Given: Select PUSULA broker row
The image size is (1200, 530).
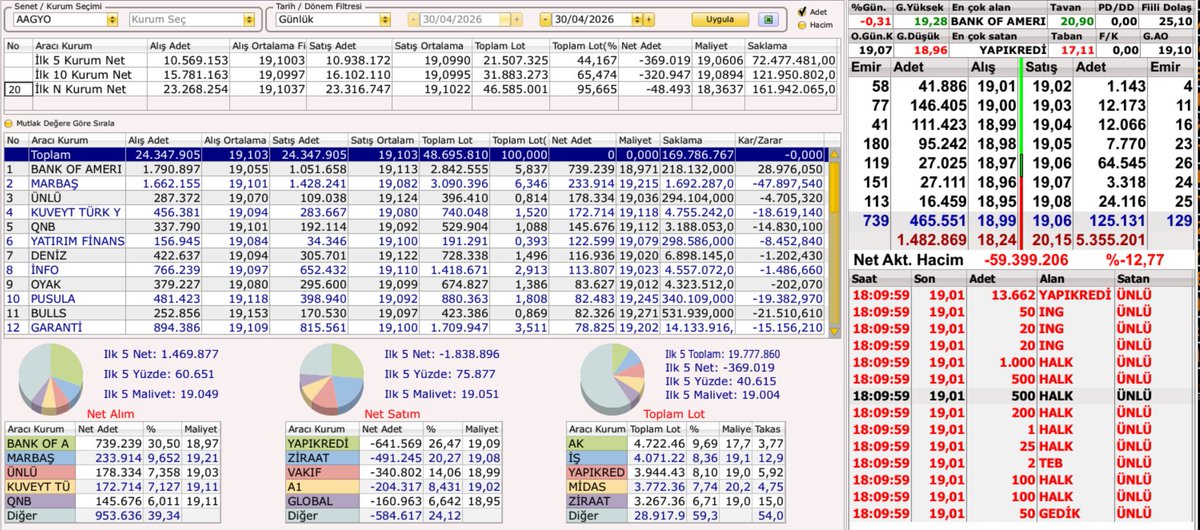Looking at the screenshot, I should (415, 298).
